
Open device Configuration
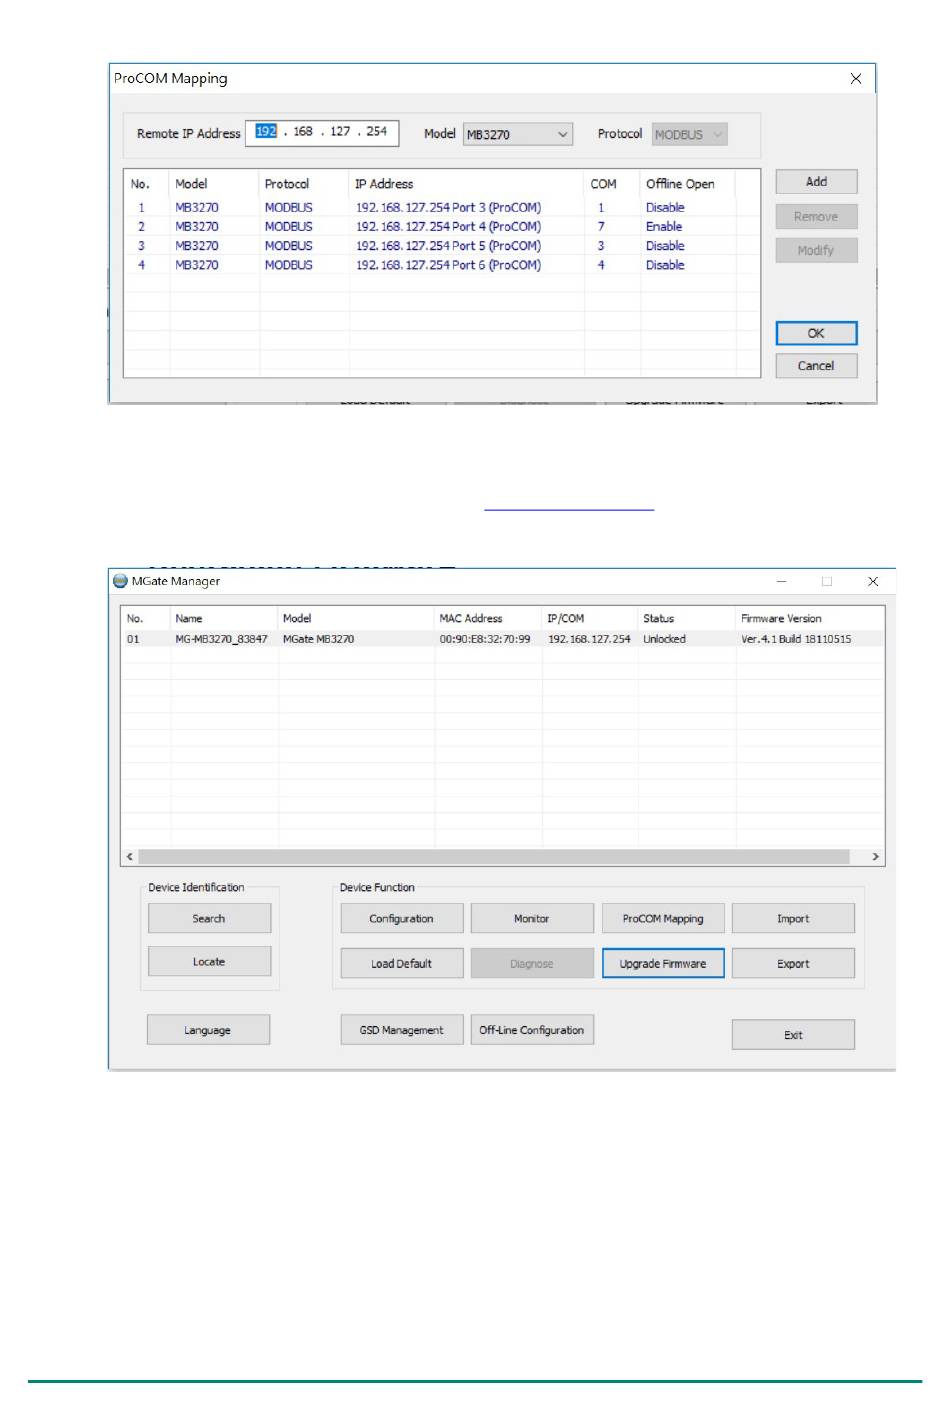(401, 918)
